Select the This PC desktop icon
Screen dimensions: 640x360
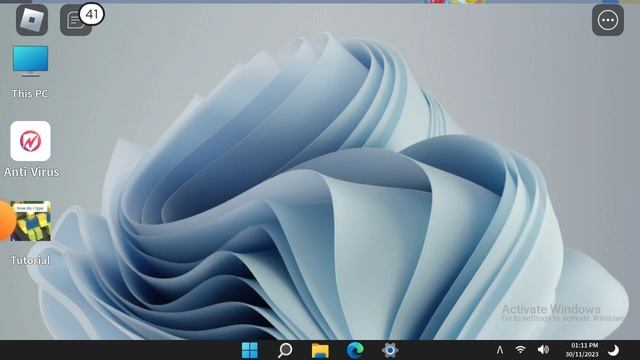coord(30,62)
